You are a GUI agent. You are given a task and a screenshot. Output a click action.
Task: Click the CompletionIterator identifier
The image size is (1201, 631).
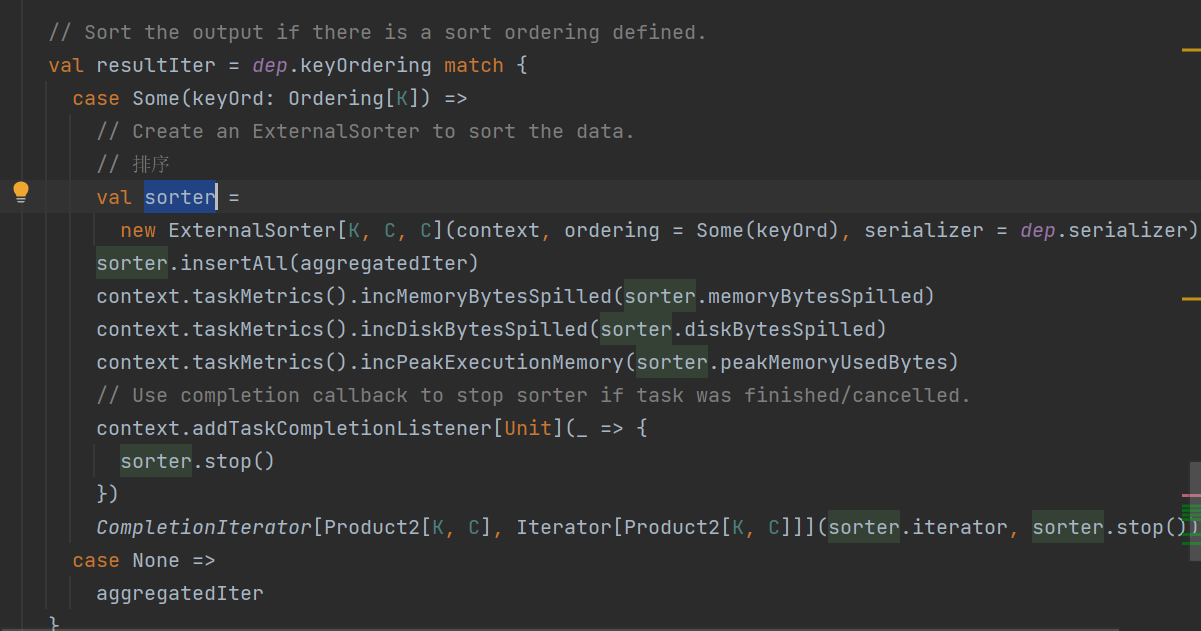204,527
